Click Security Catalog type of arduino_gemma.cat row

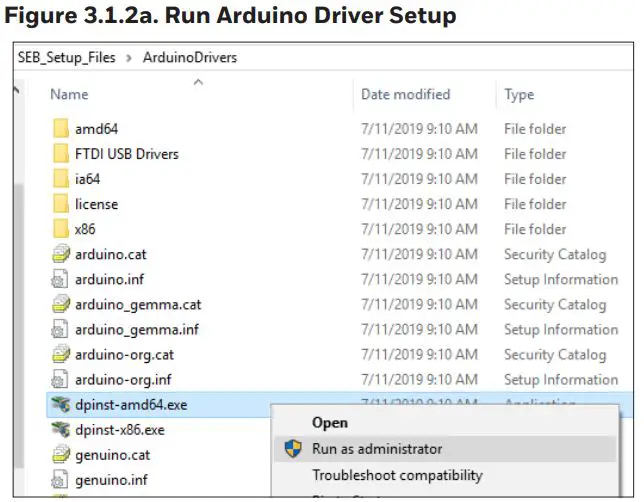(x=555, y=305)
